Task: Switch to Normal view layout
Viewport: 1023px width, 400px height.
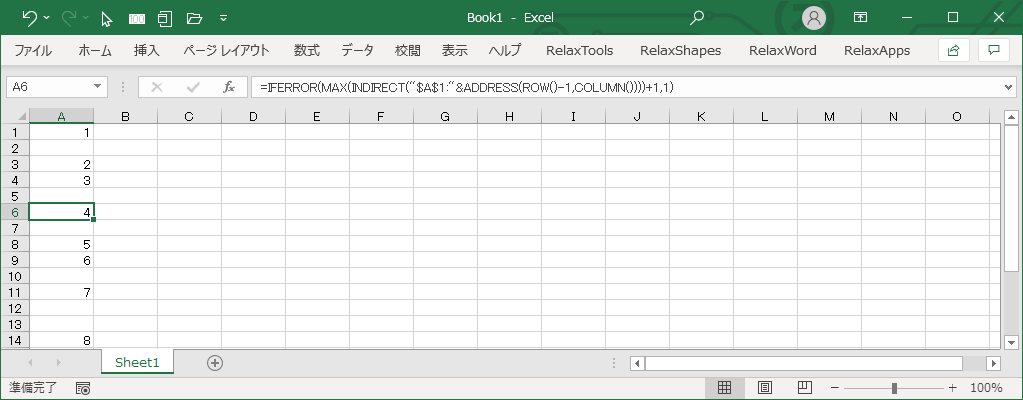Action: point(725,388)
